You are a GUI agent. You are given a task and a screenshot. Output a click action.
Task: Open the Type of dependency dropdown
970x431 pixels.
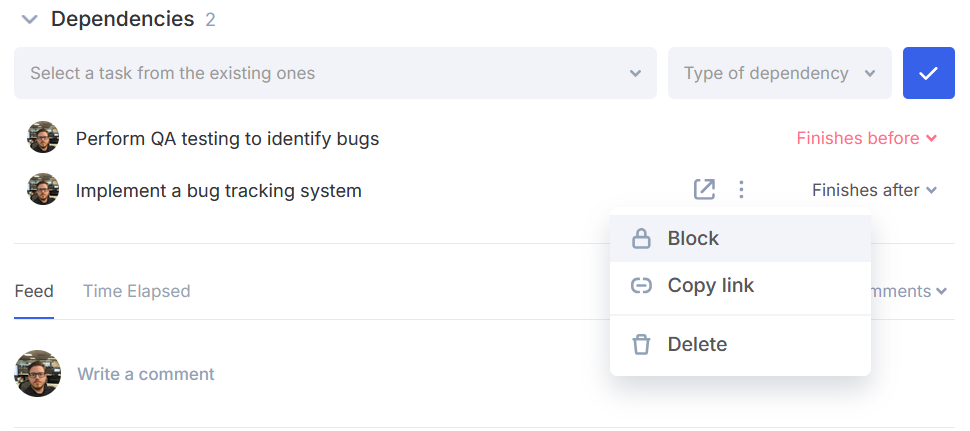(779, 73)
